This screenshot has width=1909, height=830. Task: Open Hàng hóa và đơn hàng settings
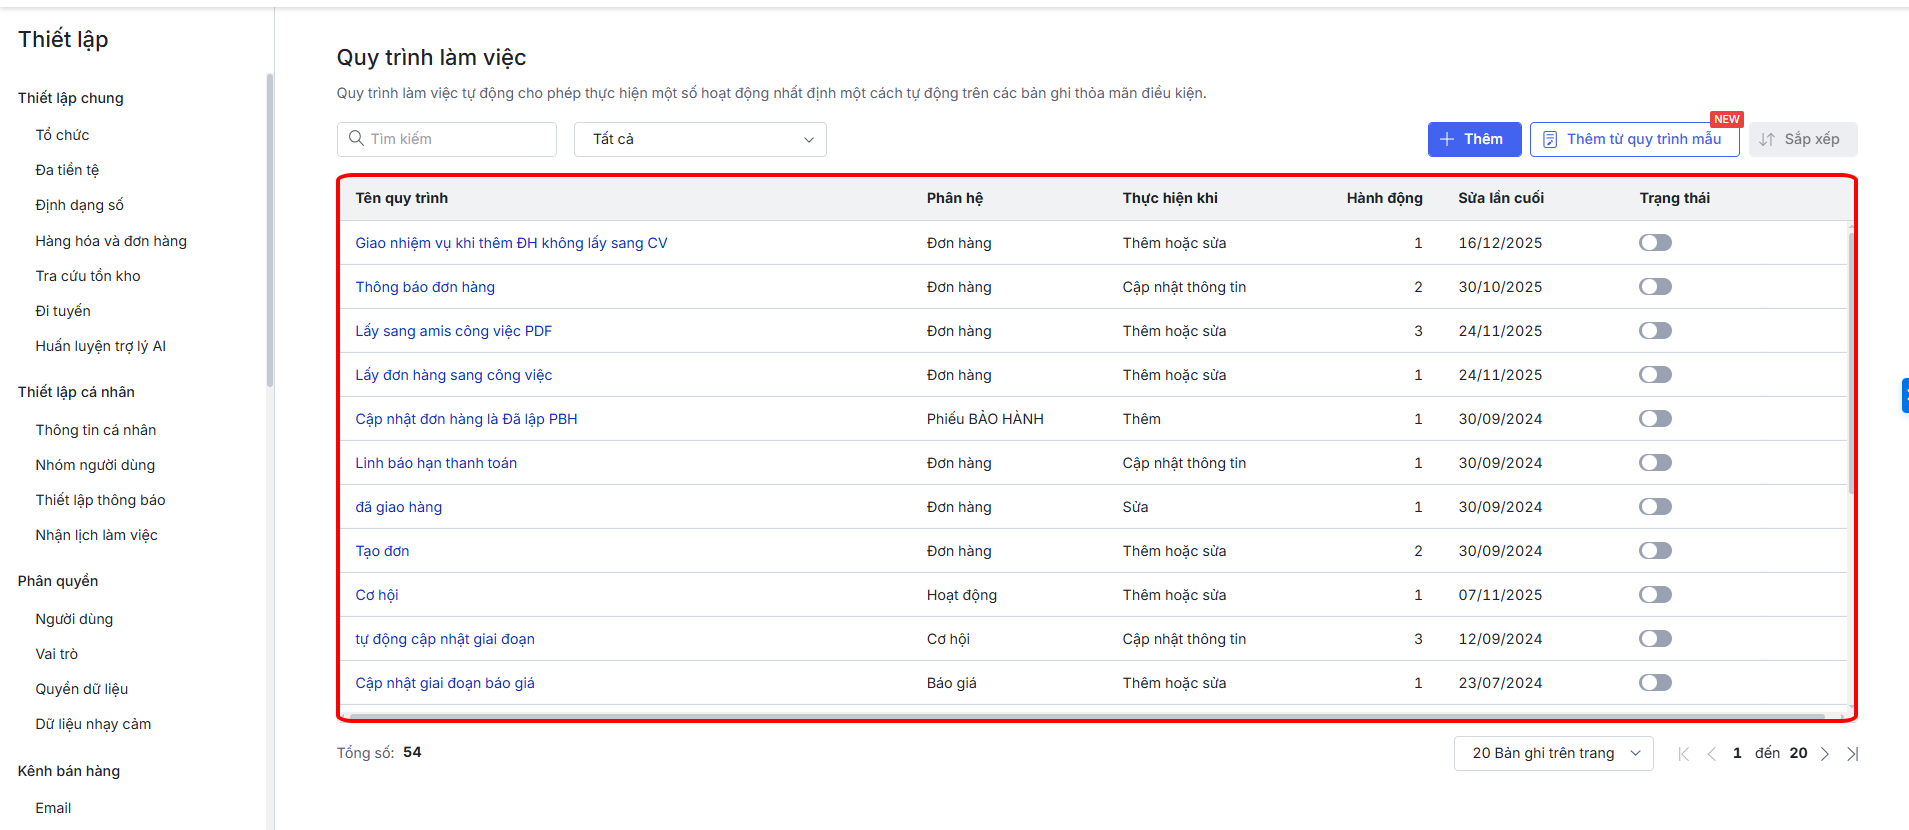(111, 241)
